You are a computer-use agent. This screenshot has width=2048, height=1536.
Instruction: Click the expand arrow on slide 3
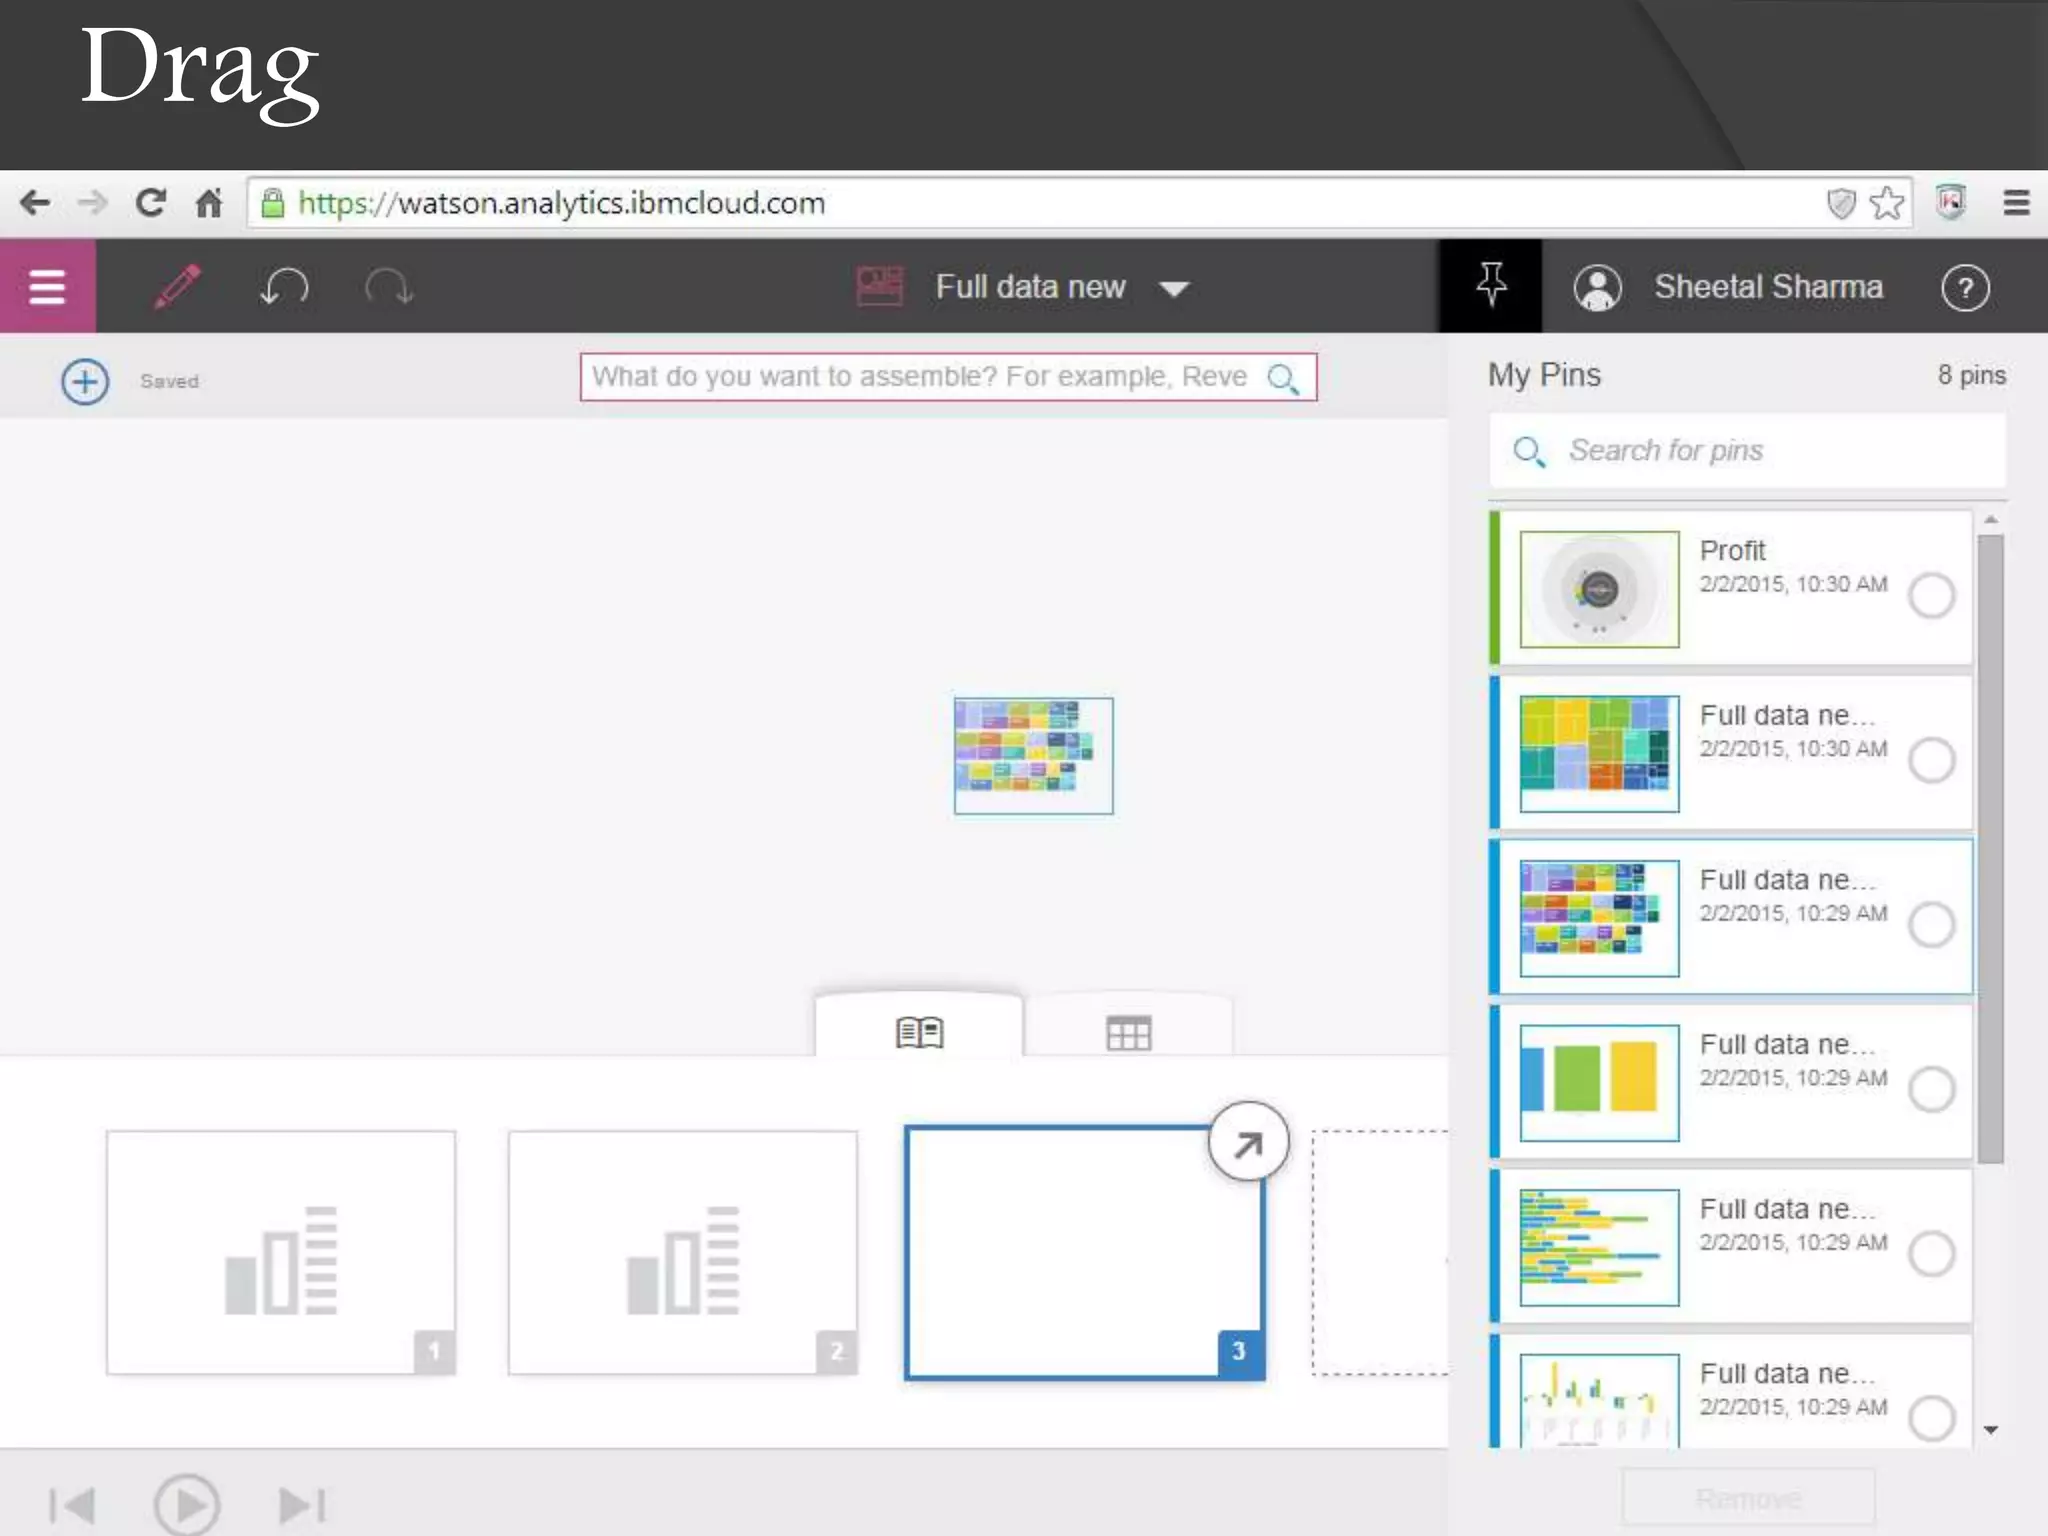(1247, 1143)
